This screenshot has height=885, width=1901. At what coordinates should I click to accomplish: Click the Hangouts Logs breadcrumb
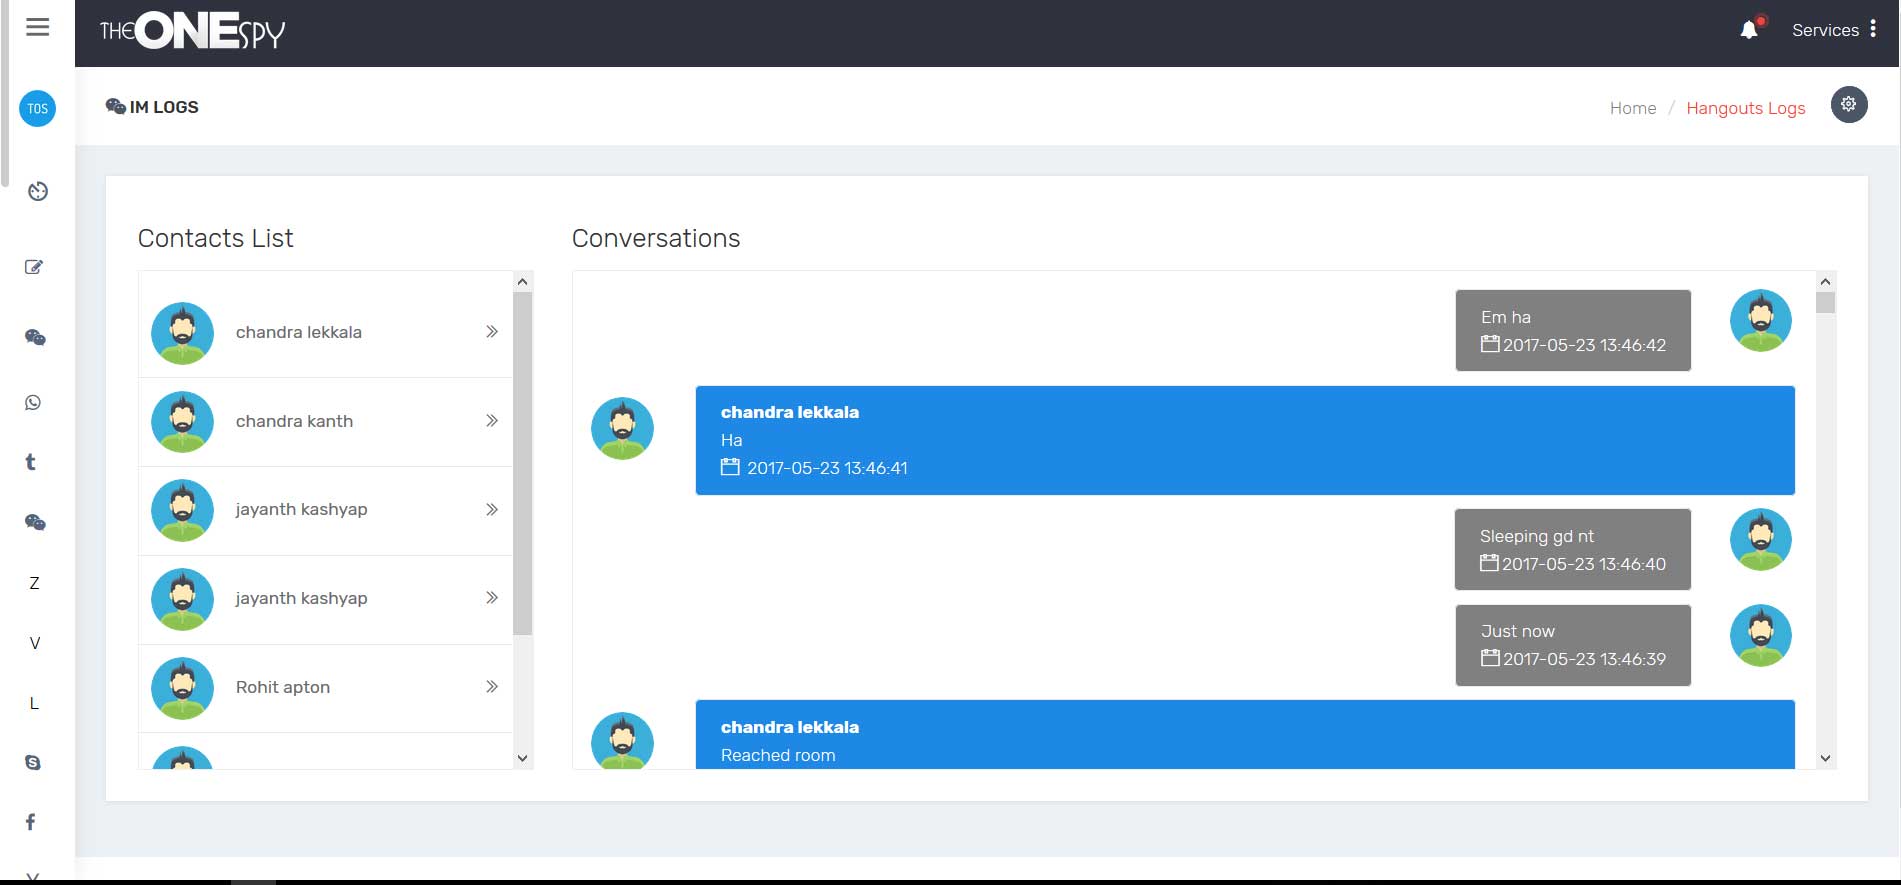click(x=1745, y=108)
